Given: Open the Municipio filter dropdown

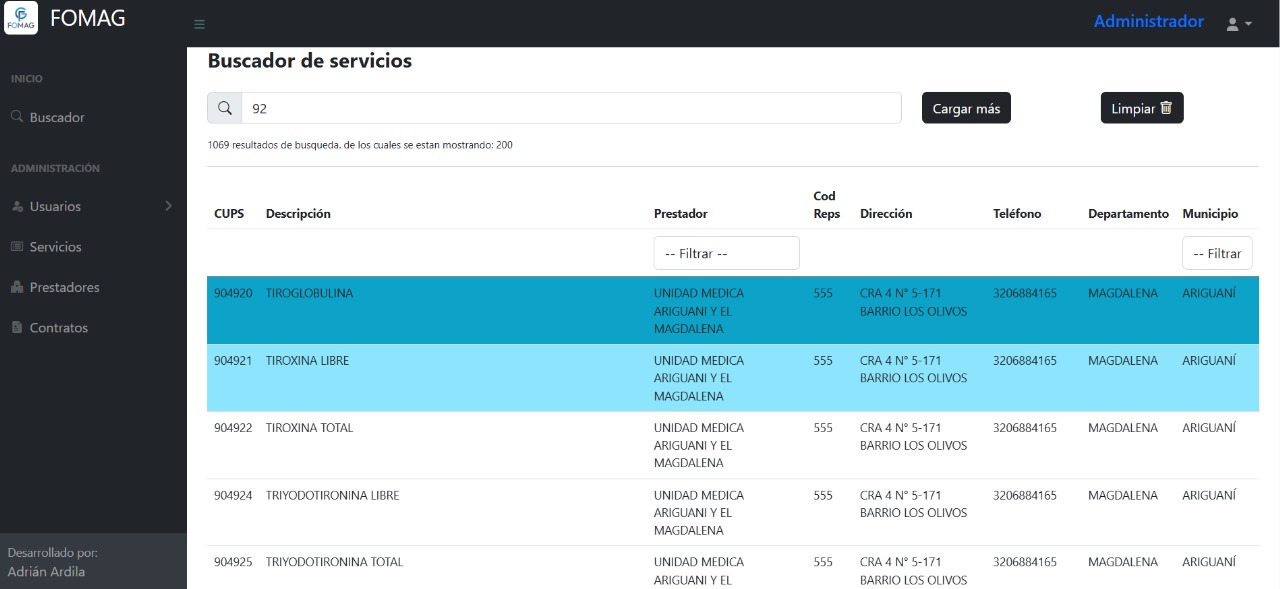Looking at the screenshot, I should click(x=1217, y=252).
